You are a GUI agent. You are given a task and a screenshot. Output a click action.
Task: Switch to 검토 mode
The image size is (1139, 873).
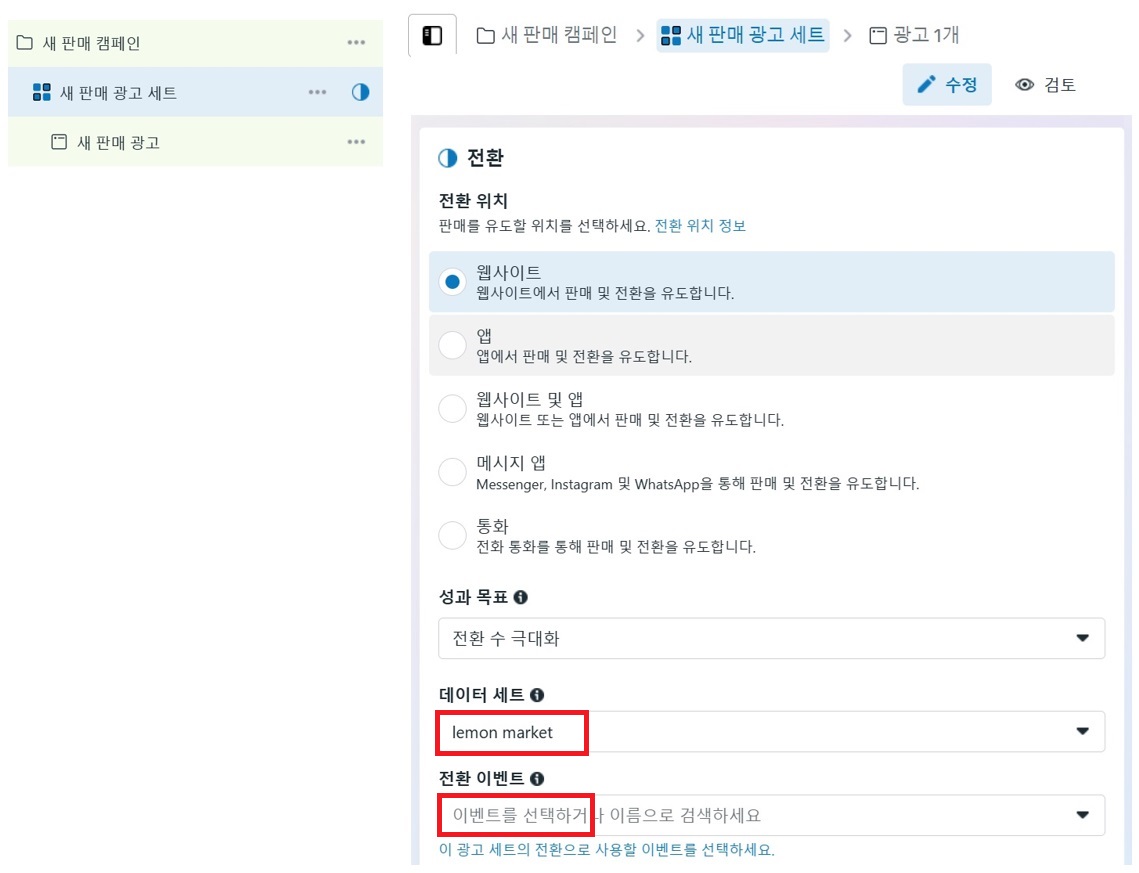[x=1045, y=85]
